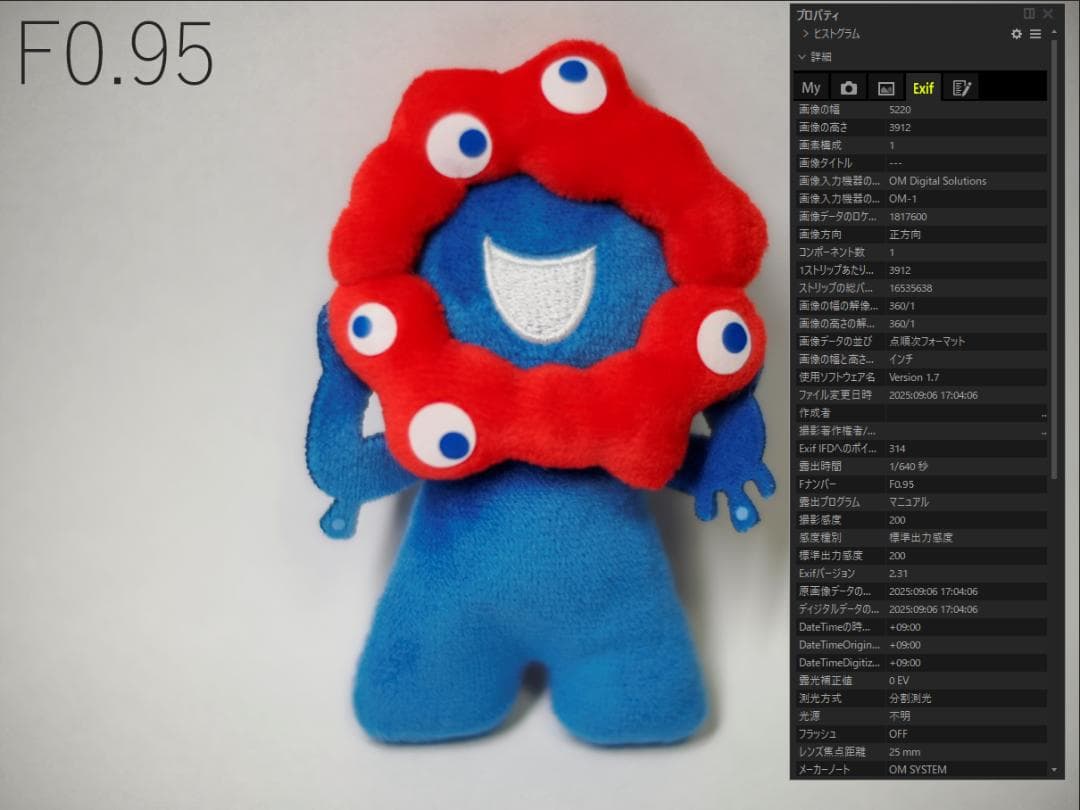Close the プロパティ panel
Viewport: 1080px width, 810px height.
pyautogui.click(x=1047, y=14)
